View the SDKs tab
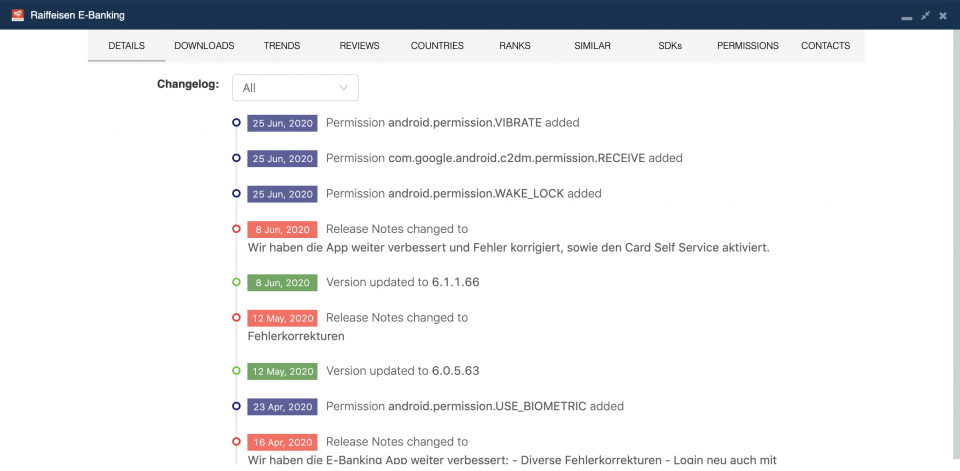960x471 pixels. (670, 45)
